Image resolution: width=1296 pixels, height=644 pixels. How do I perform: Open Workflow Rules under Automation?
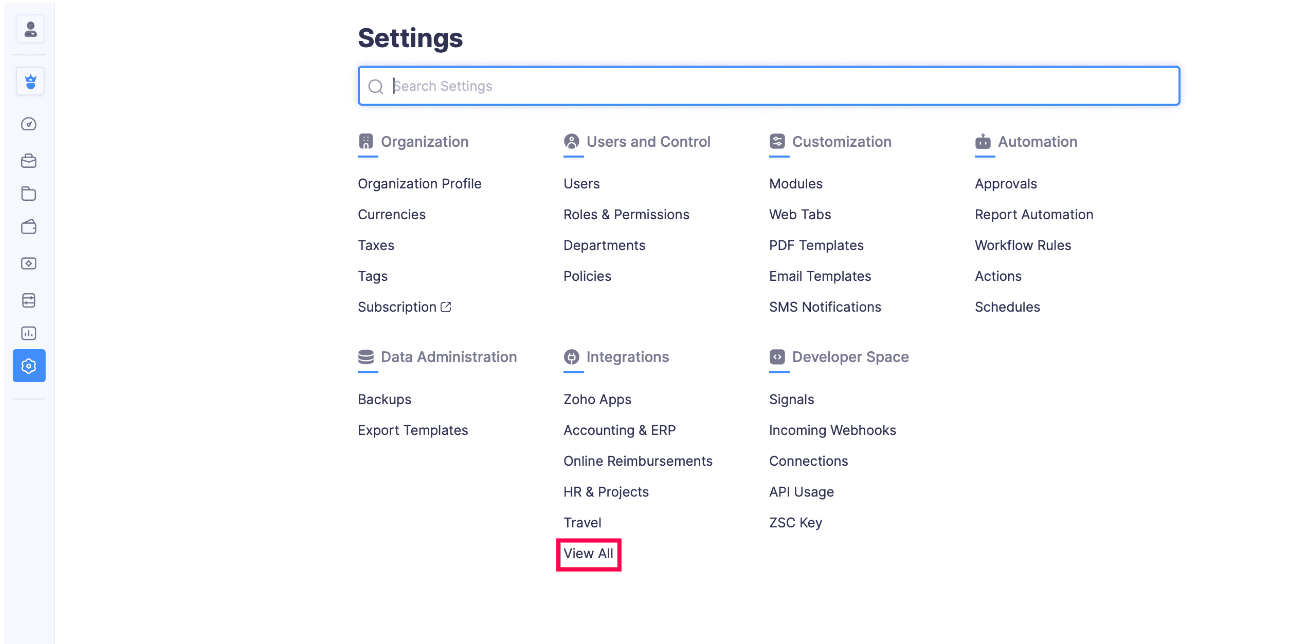coord(1023,245)
